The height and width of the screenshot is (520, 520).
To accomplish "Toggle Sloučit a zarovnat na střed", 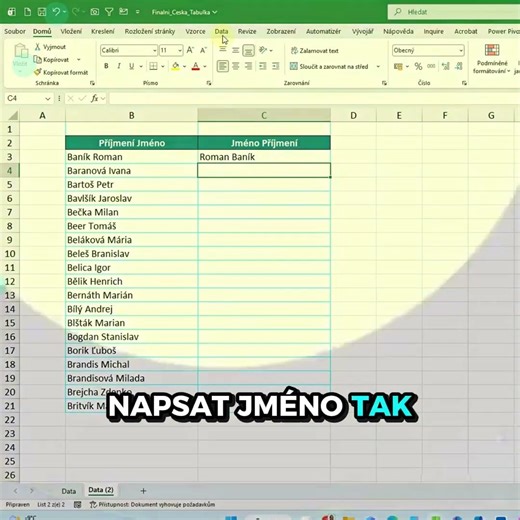I will coord(329,66).
